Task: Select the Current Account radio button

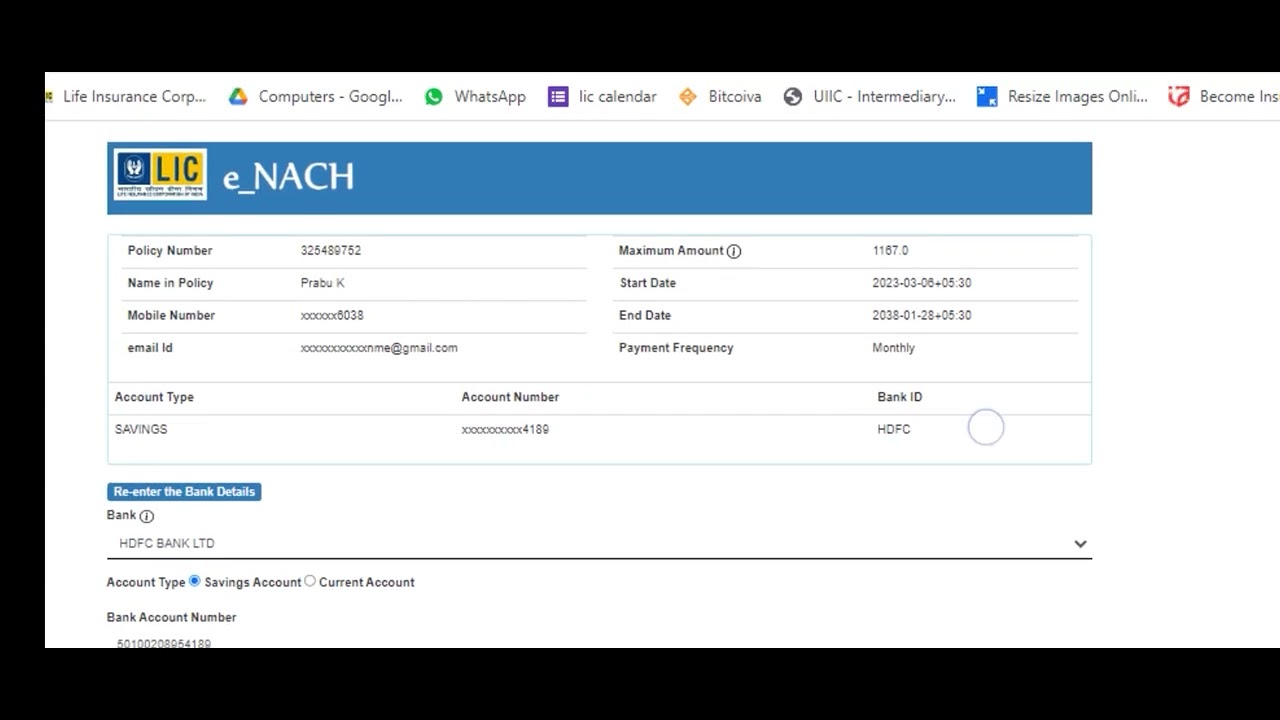Action: tap(310, 581)
